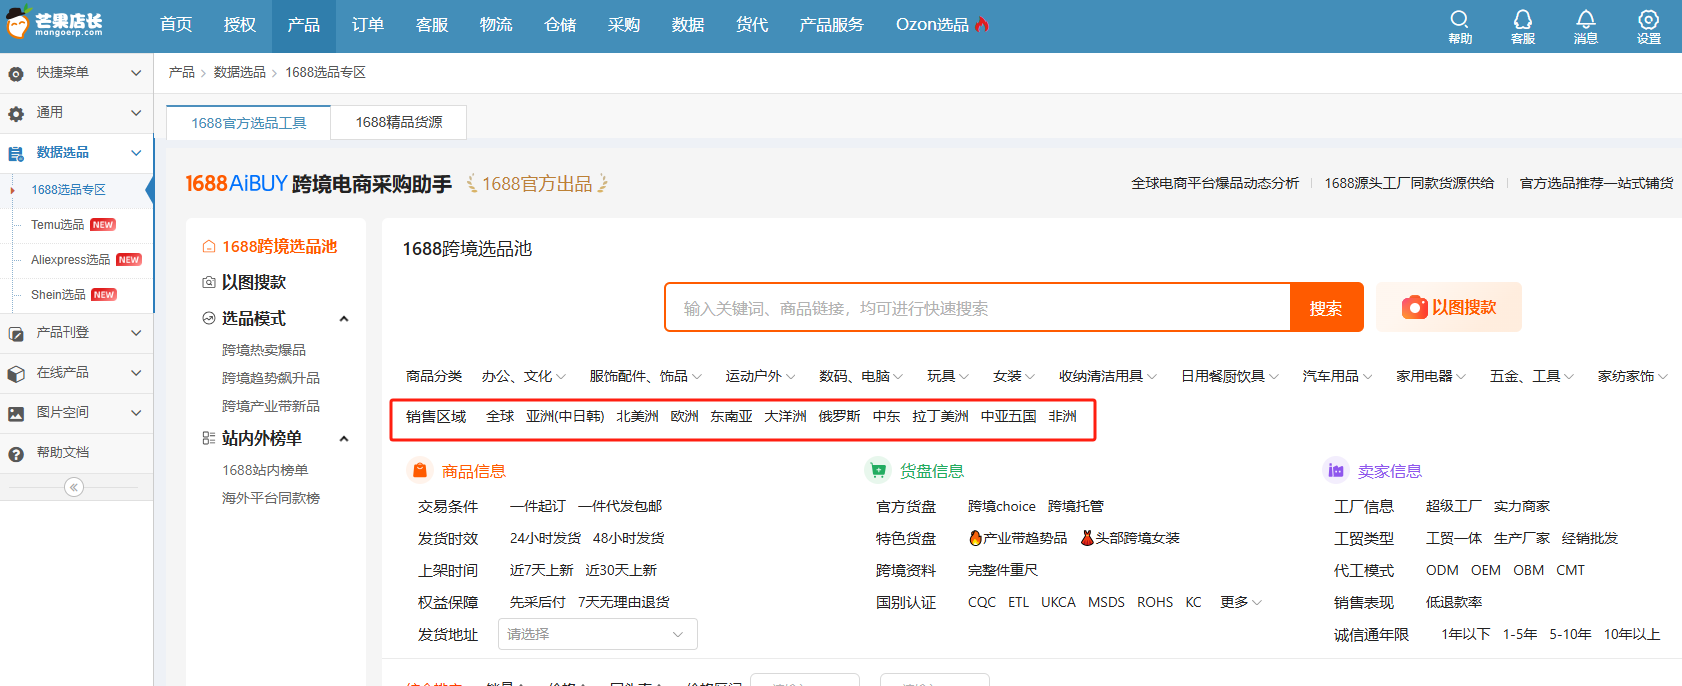The image size is (1682, 686).
Task: Click the 货盘信息 green cart icon
Action: pyautogui.click(x=878, y=470)
